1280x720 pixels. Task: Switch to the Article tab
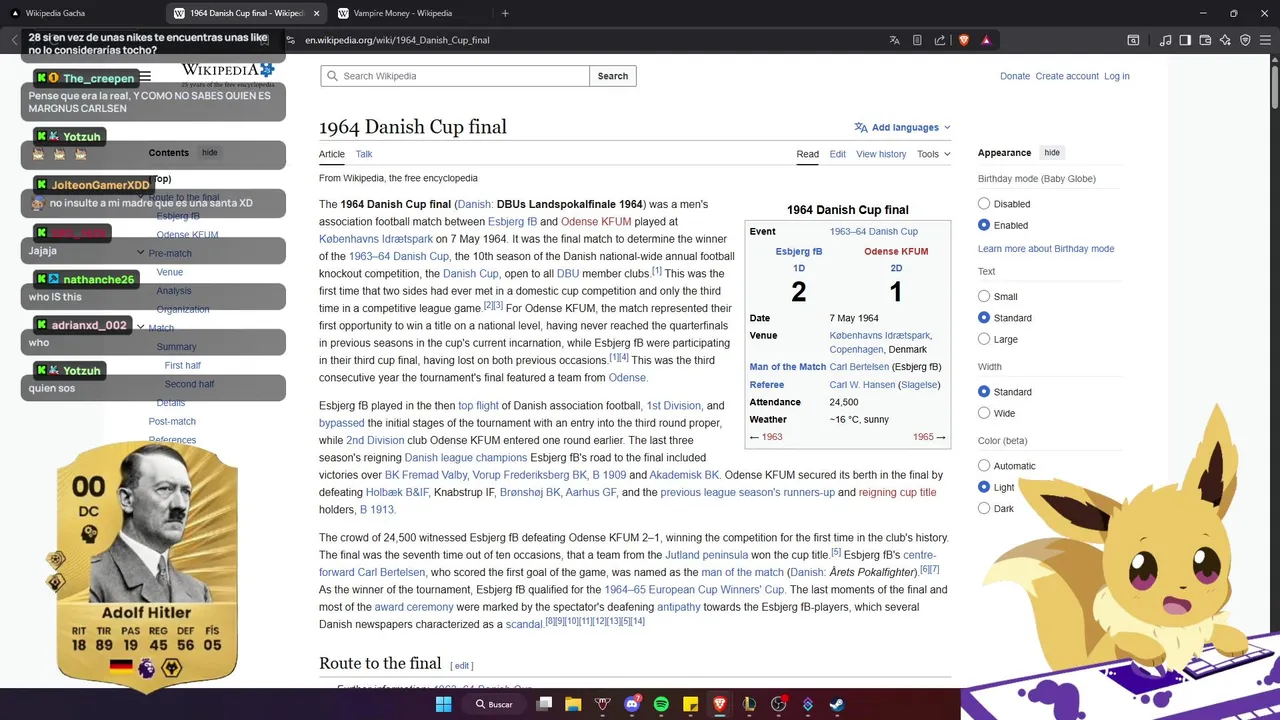coord(332,154)
